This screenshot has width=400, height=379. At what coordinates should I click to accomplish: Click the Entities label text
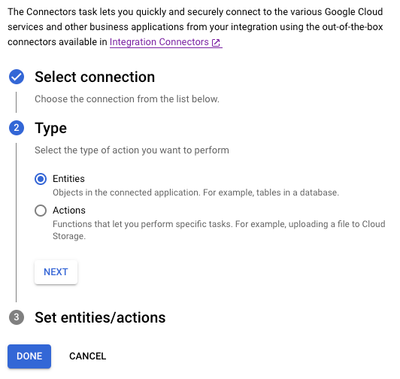69,179
